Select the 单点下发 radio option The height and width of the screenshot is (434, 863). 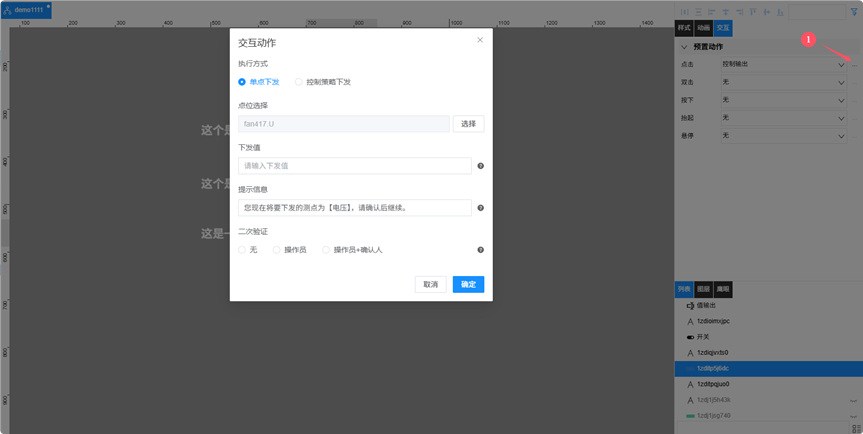coord(242,82)
